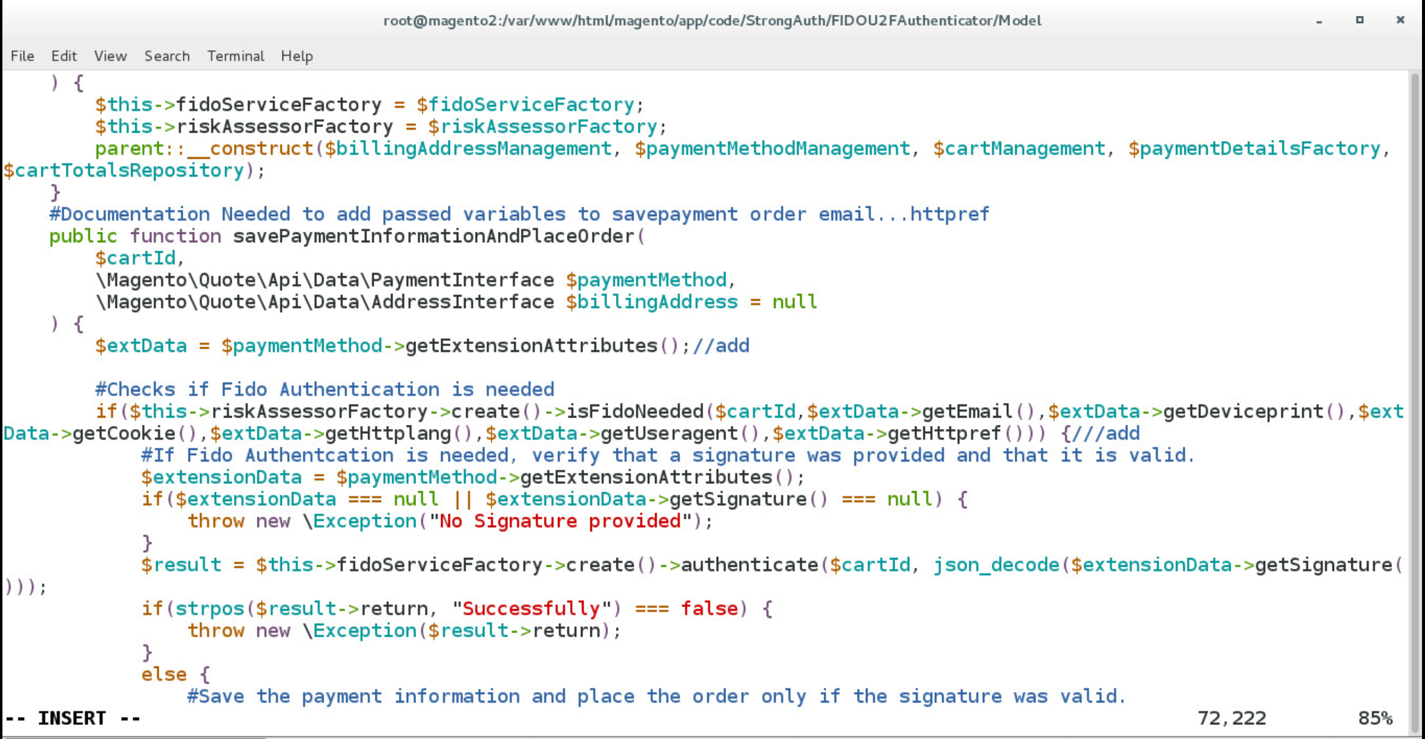
Task: Click the '#If Fido Authentcation is needed' comment
Action: pyautogui.click(x=668, y=455)
